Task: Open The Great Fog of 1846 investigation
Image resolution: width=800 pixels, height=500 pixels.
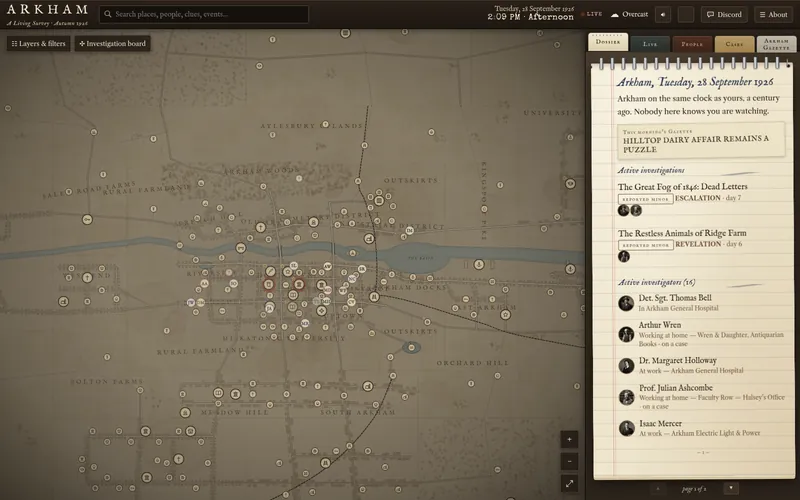Action: (x=682, y=187)
